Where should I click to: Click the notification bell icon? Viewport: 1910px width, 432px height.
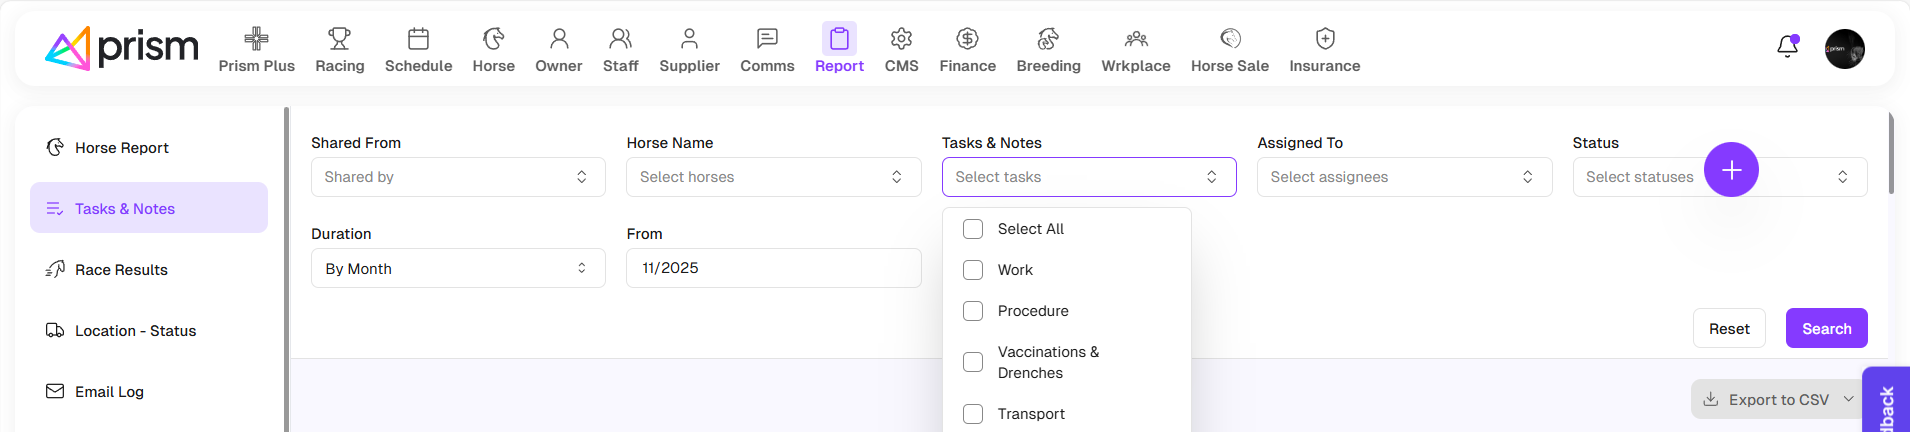1787,47
